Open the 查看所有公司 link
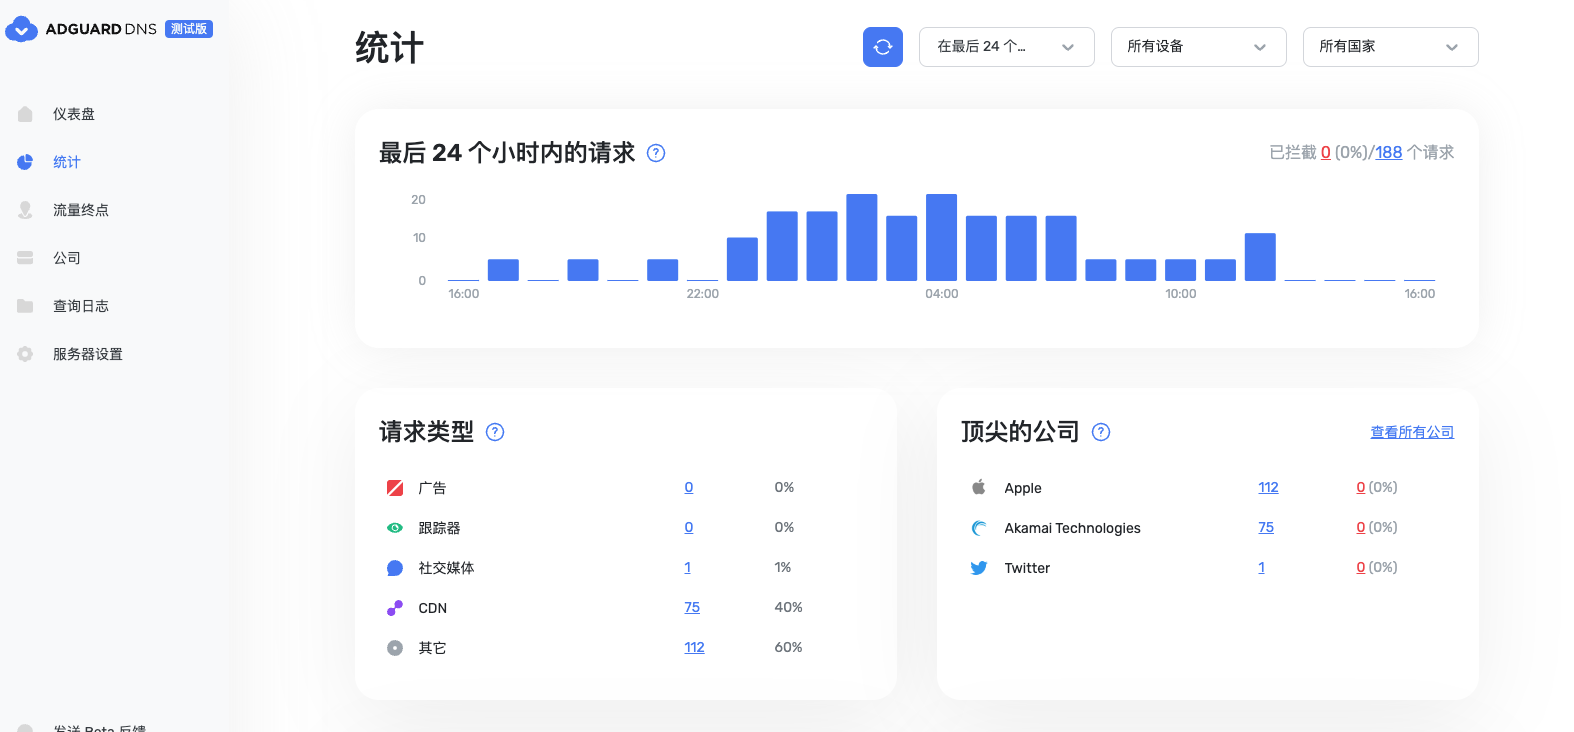This screenshot has width=1574, height=732. click(x=1412, y=432)
